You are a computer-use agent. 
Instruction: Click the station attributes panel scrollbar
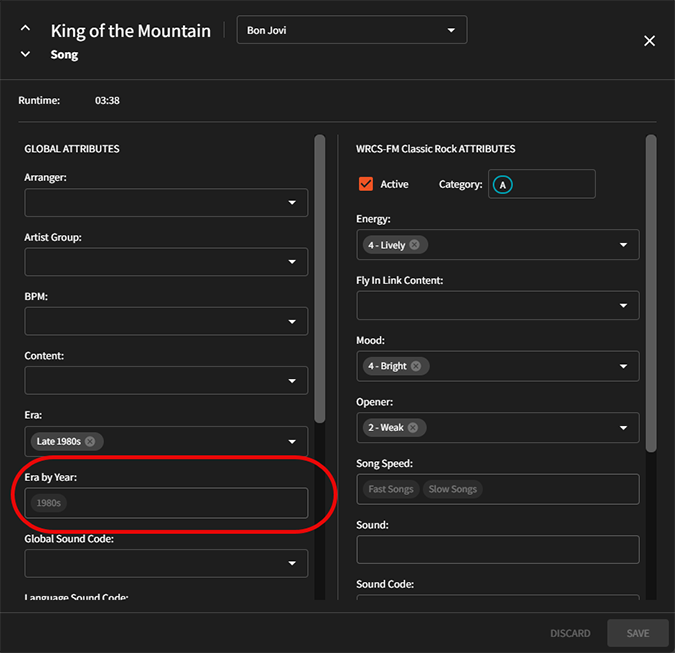[651, 293]
